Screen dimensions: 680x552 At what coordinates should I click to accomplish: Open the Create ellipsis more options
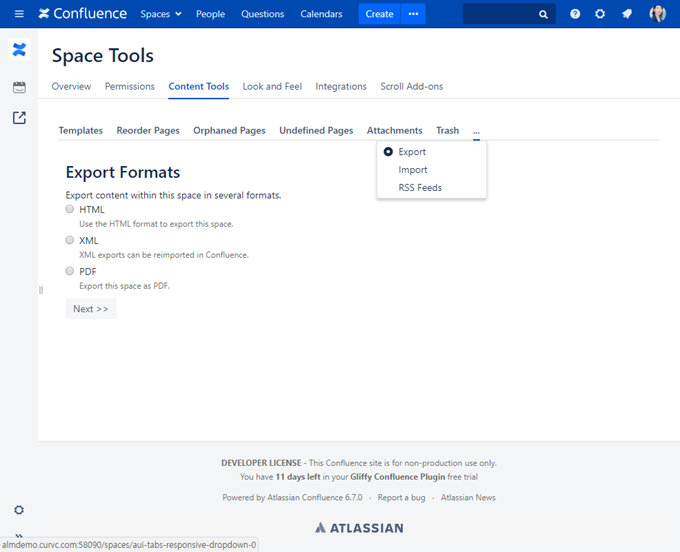(x=413, y=14)
